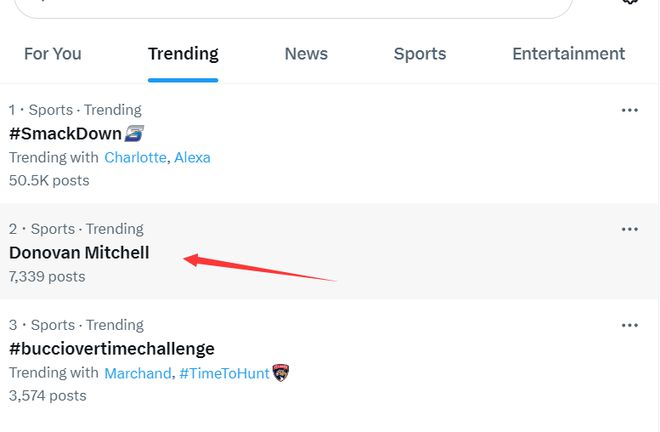Open more options for #bucciovertimechallenge trend
Screen dimensions: 660x432
tap(630, 325)
